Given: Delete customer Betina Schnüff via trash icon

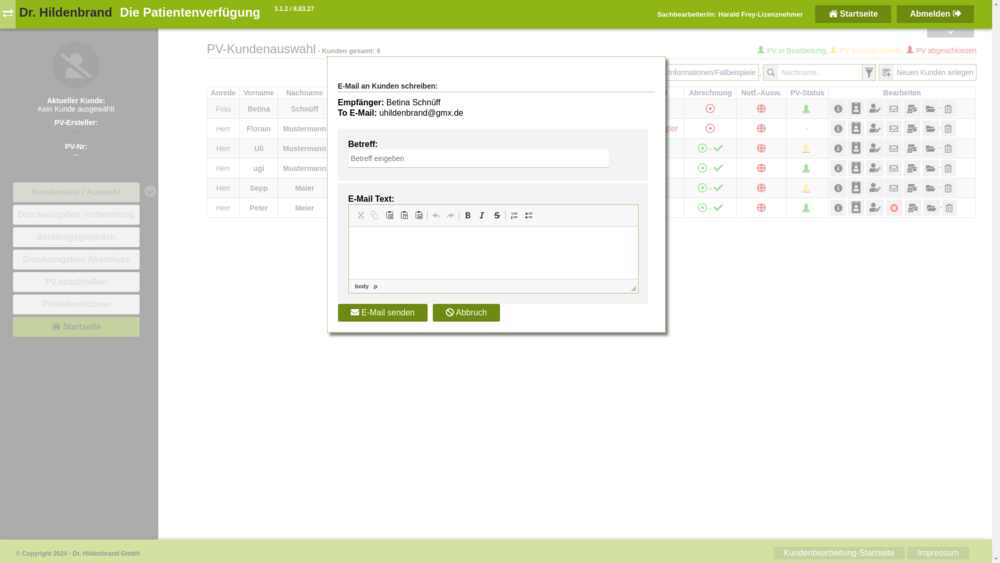Looking at the screenshot, I should [948, 109].
